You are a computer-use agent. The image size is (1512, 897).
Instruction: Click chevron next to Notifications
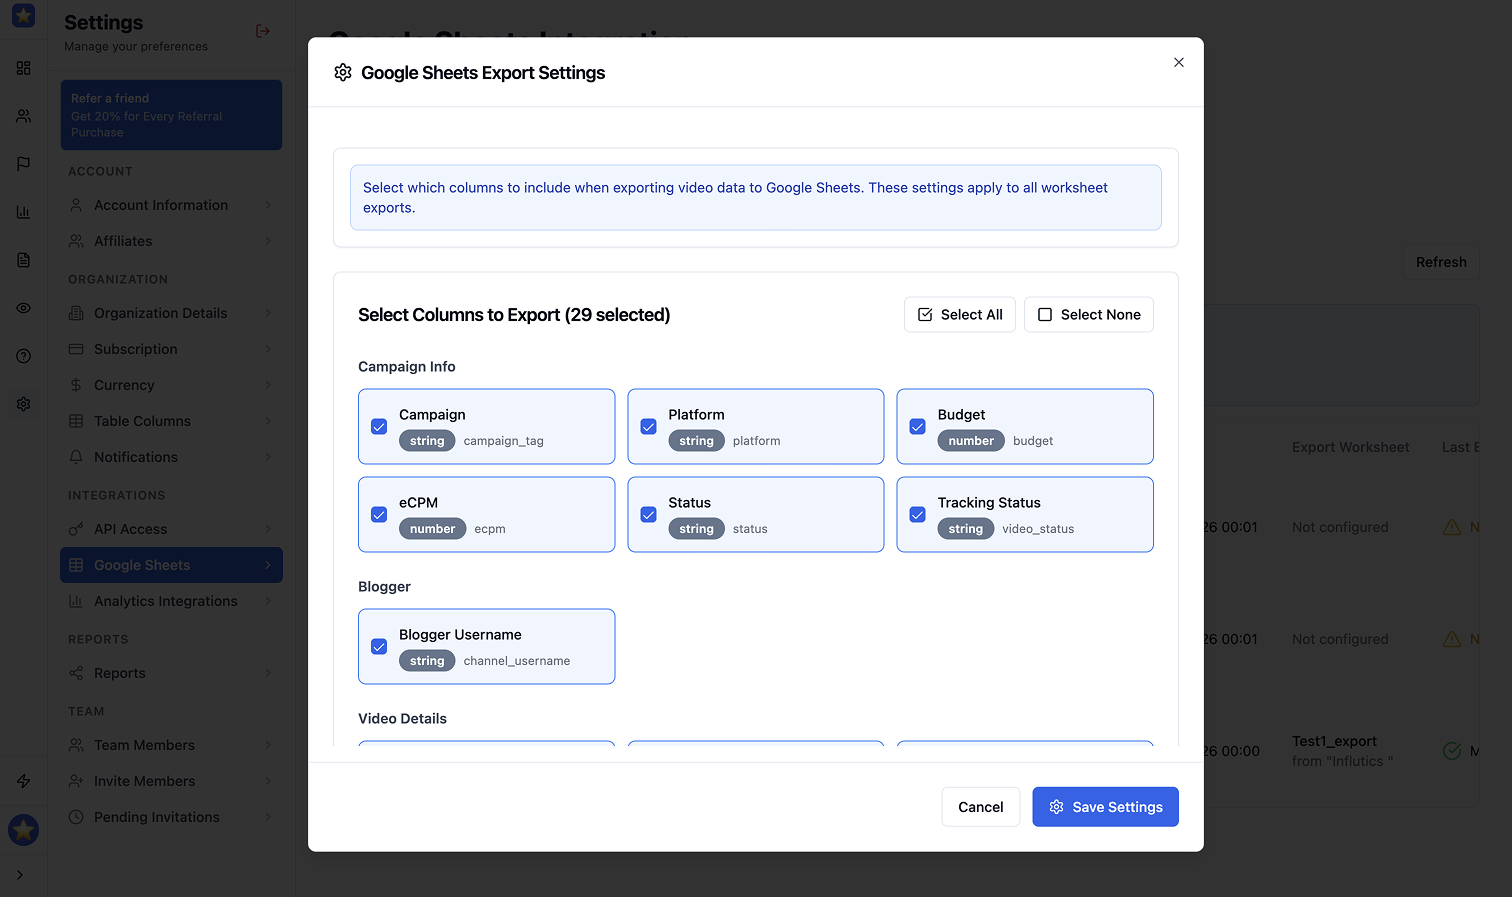click(268, 457)
